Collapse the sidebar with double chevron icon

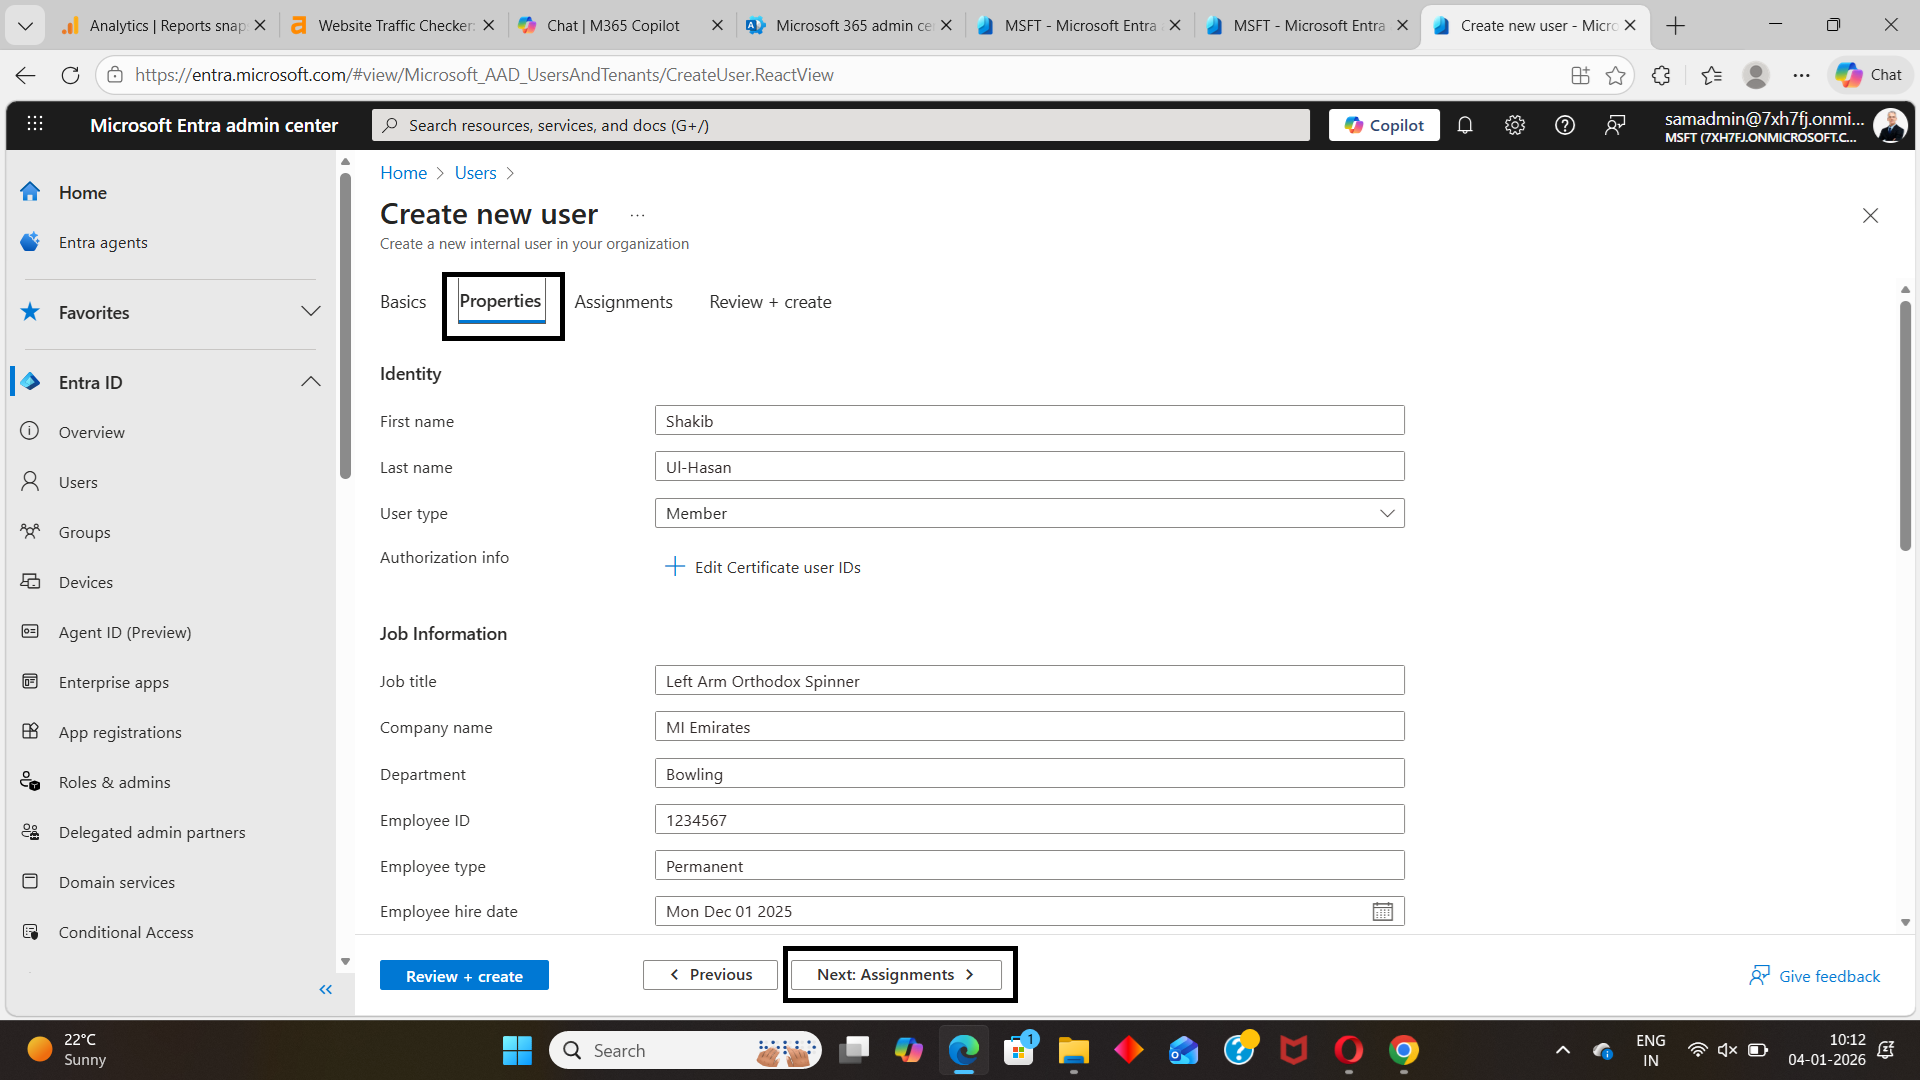point(325,989)
